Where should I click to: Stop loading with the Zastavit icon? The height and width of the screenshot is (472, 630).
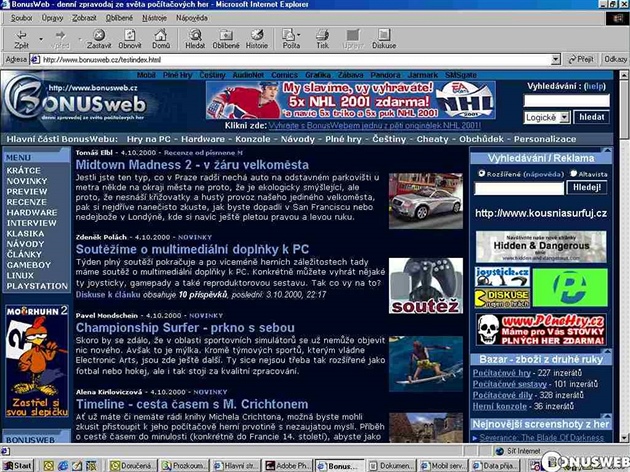(x=99, y=39)
